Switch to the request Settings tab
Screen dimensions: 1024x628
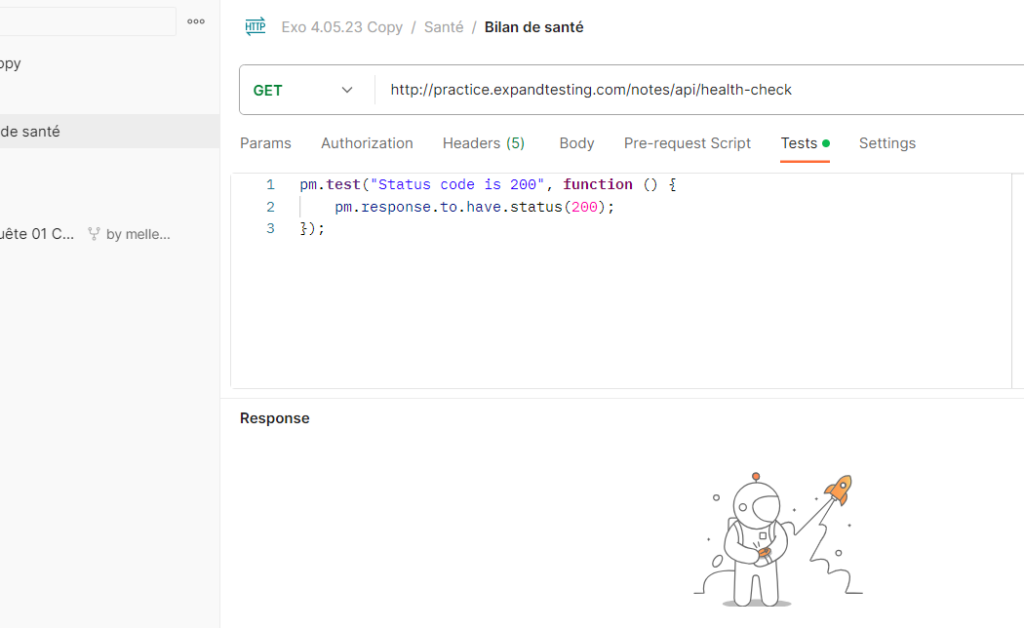click(x=887, y=143)
